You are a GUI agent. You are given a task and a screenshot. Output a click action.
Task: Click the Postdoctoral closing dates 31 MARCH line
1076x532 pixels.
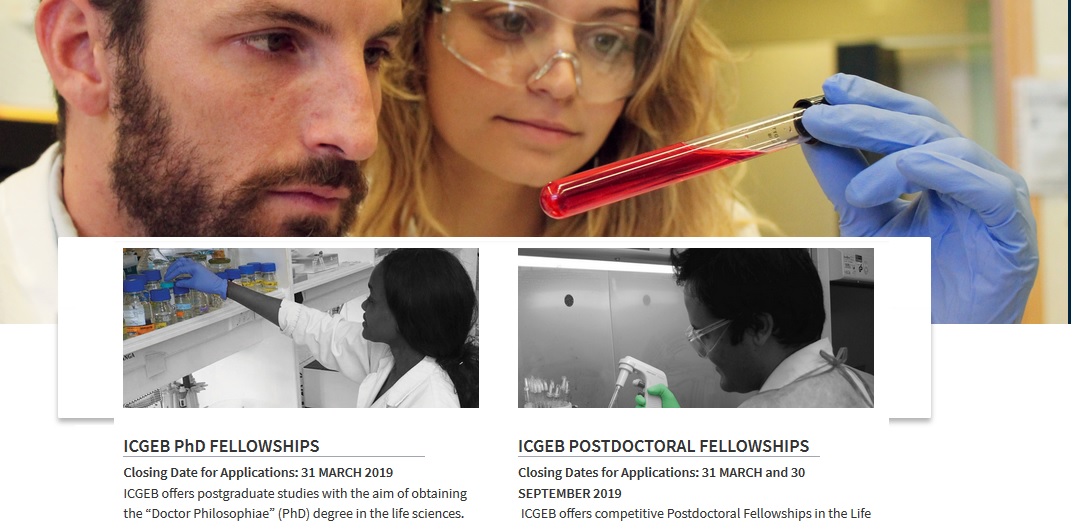(x=662, y=472)
